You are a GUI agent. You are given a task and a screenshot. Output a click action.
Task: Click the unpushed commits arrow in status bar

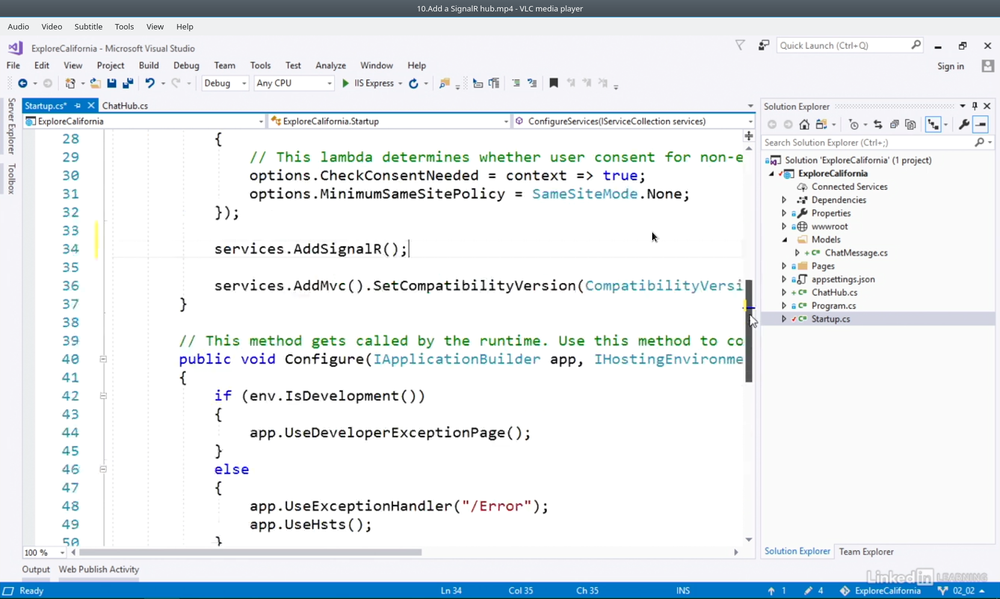(x=771, y=591)
